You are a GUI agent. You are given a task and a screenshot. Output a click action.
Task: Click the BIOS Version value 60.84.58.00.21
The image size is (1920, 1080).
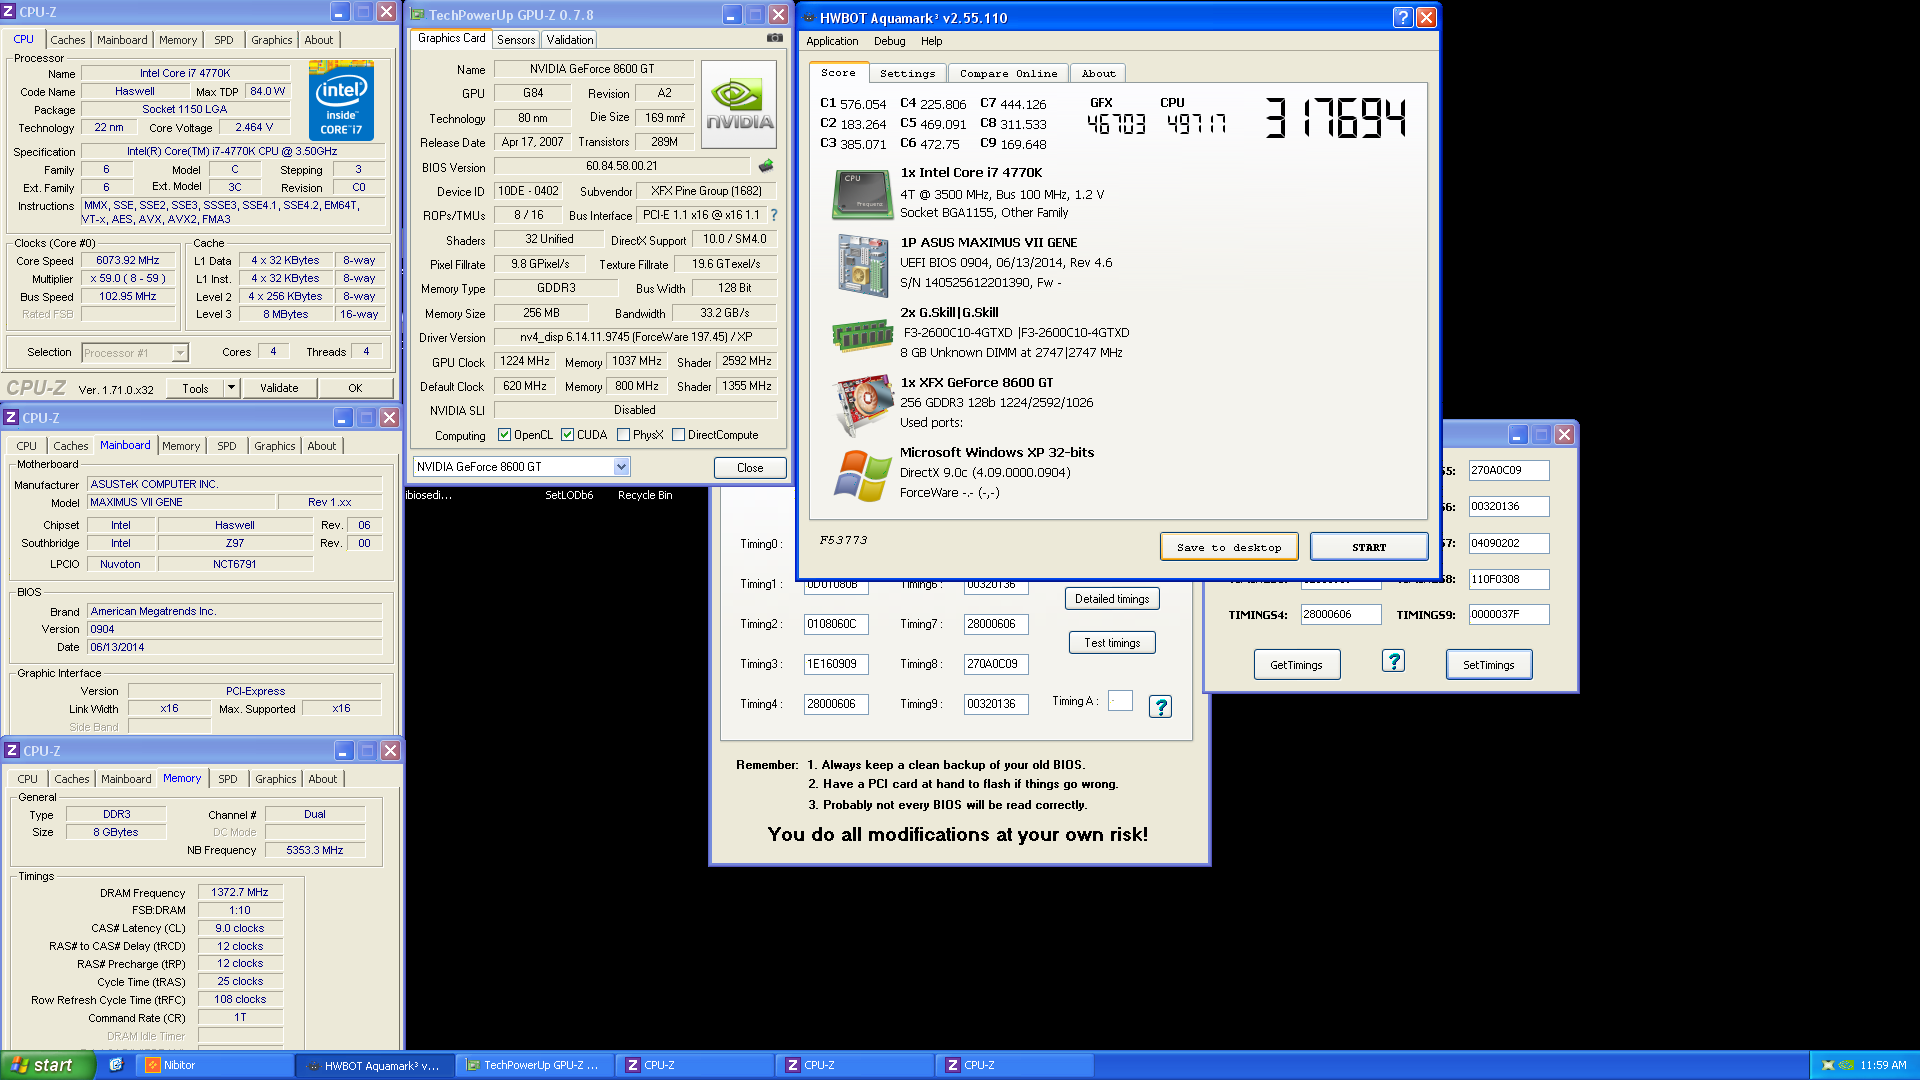point(621,166)
